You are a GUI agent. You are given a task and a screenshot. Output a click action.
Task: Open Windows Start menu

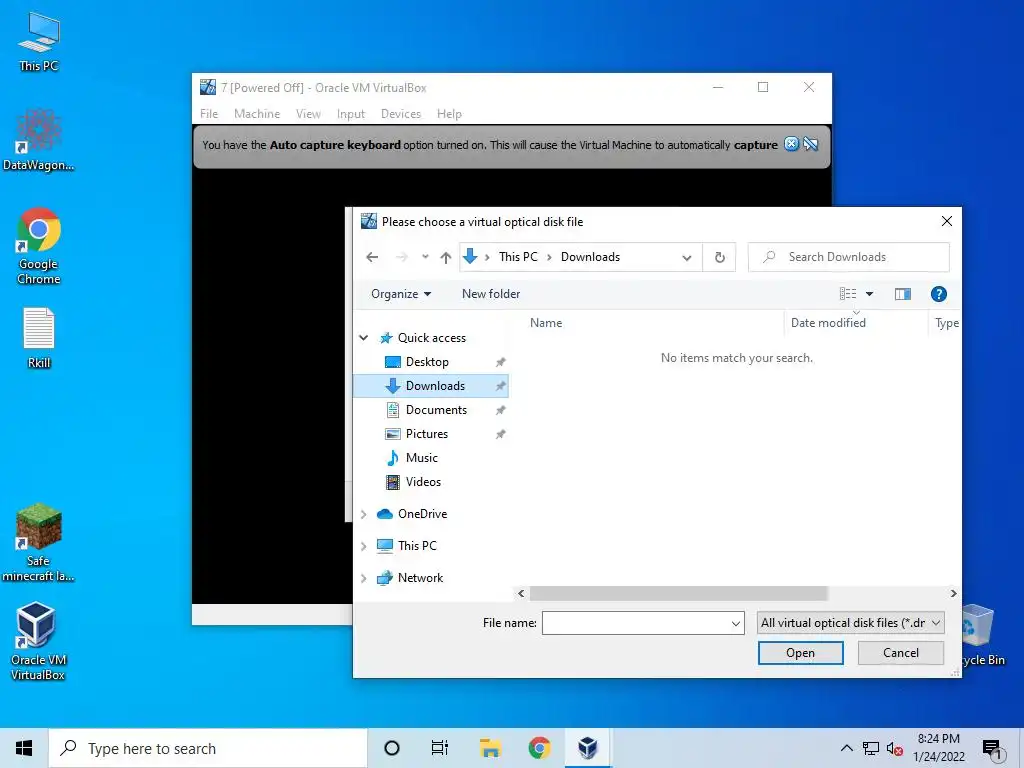point(24,748)
